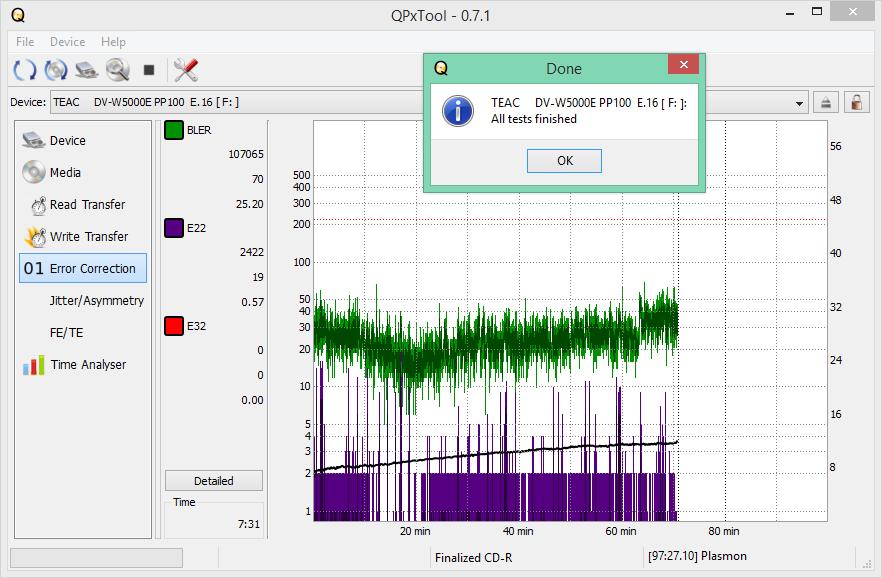Click the E22 average value 0.57

tap(253, 302)
